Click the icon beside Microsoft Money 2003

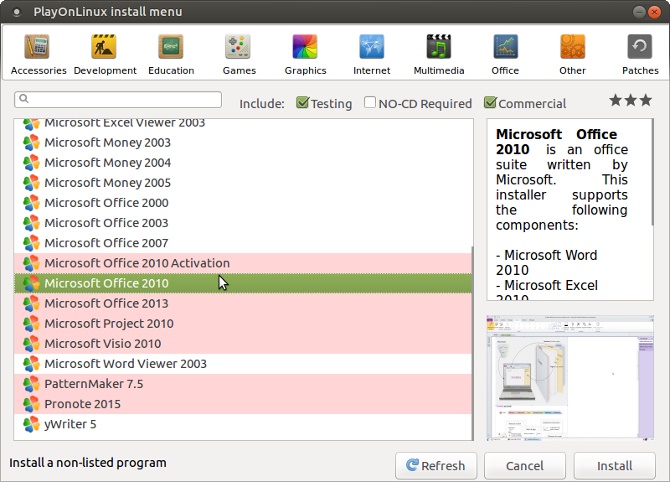(x=31, y=143)
